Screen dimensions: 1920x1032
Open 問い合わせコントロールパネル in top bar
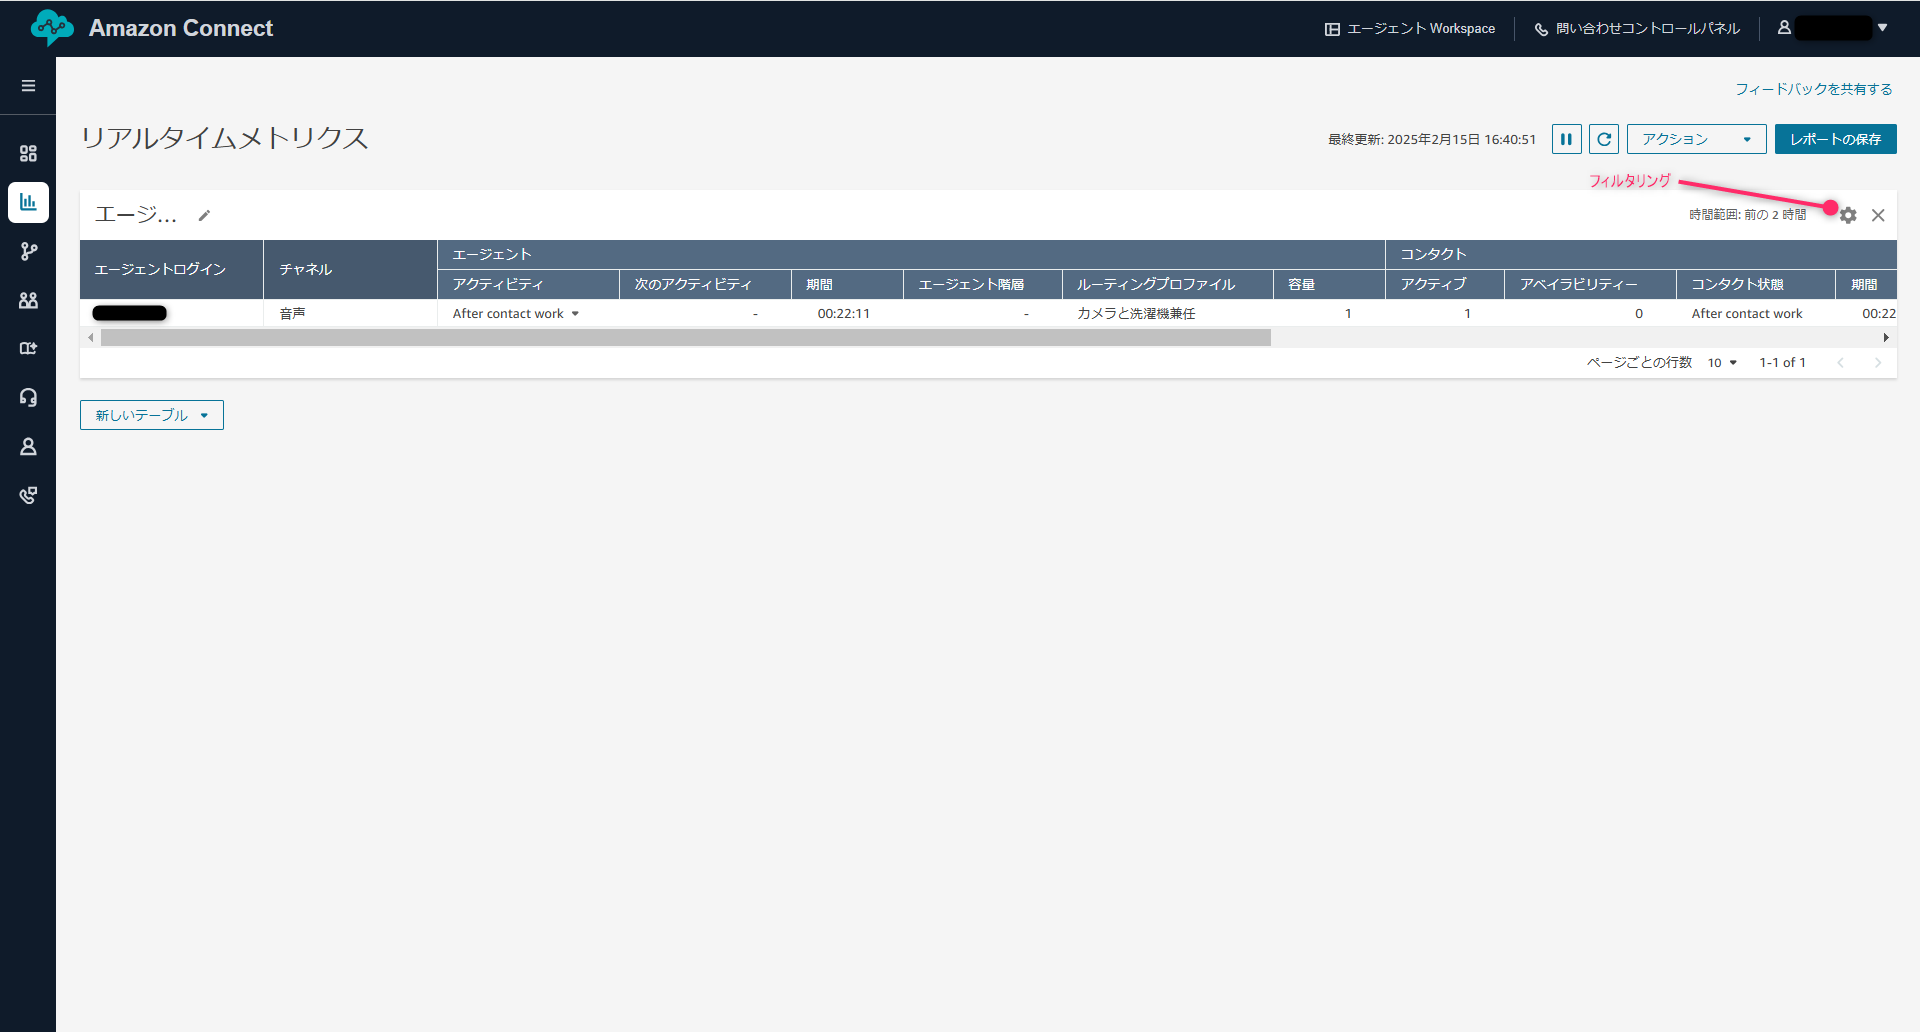1637,29
